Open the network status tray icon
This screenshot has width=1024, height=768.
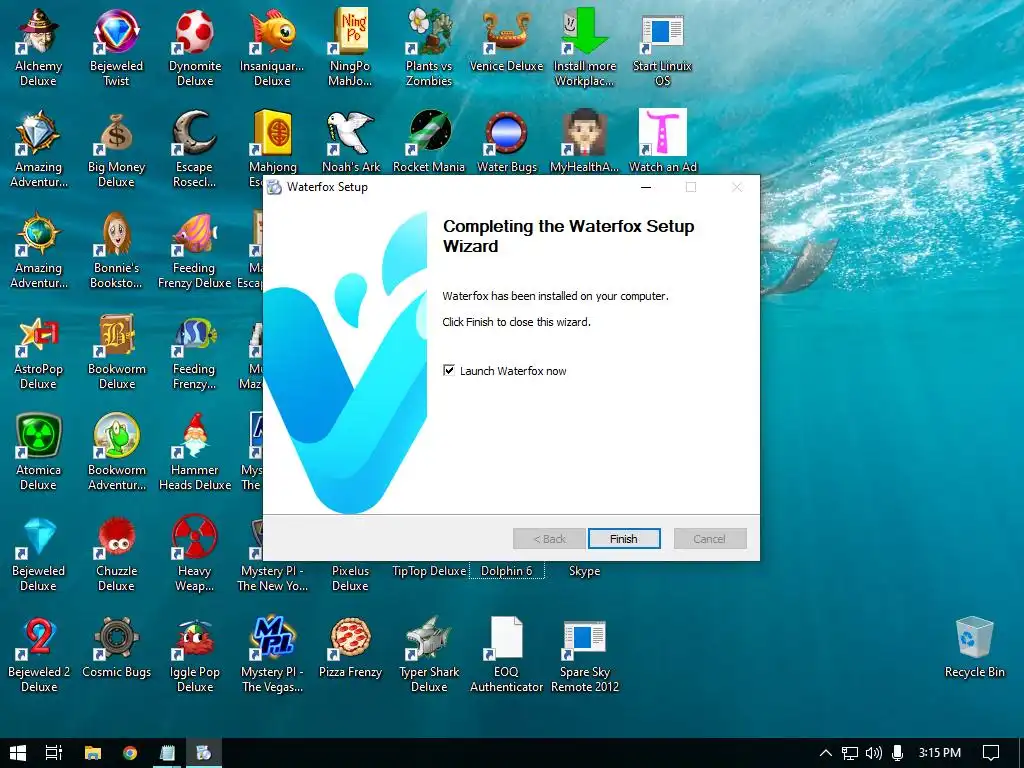click(849, 753)
